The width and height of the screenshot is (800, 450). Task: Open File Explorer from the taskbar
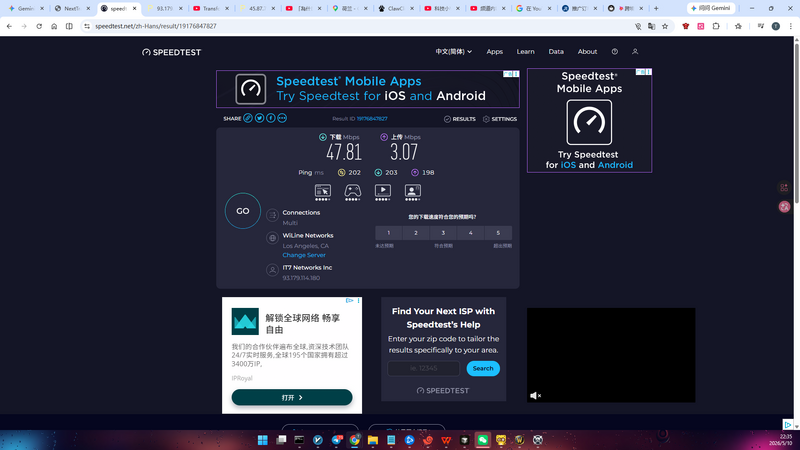coord(372,440)
